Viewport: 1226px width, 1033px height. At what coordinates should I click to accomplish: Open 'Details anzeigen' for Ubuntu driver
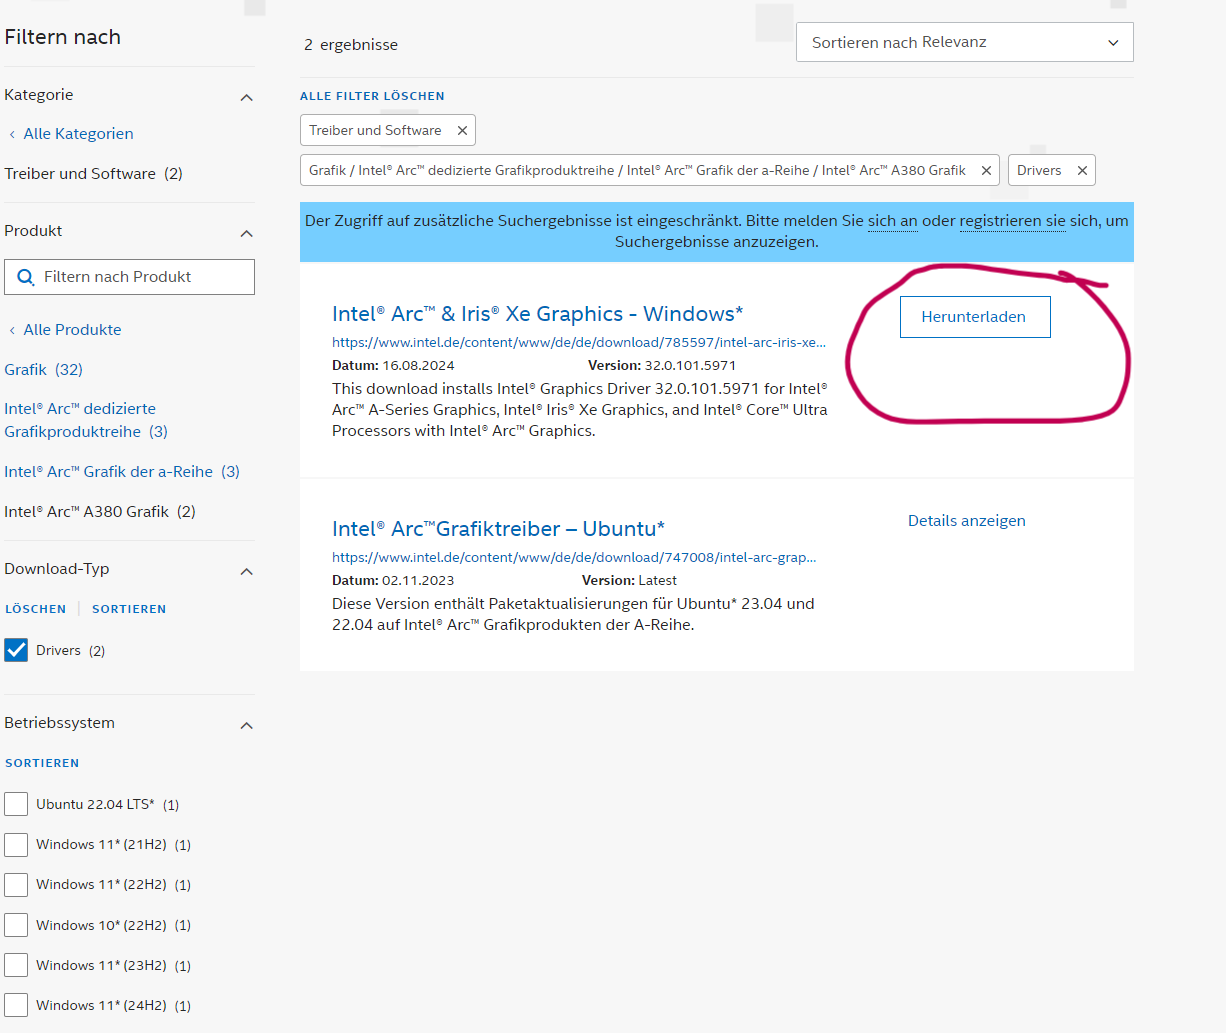(967, 521)
